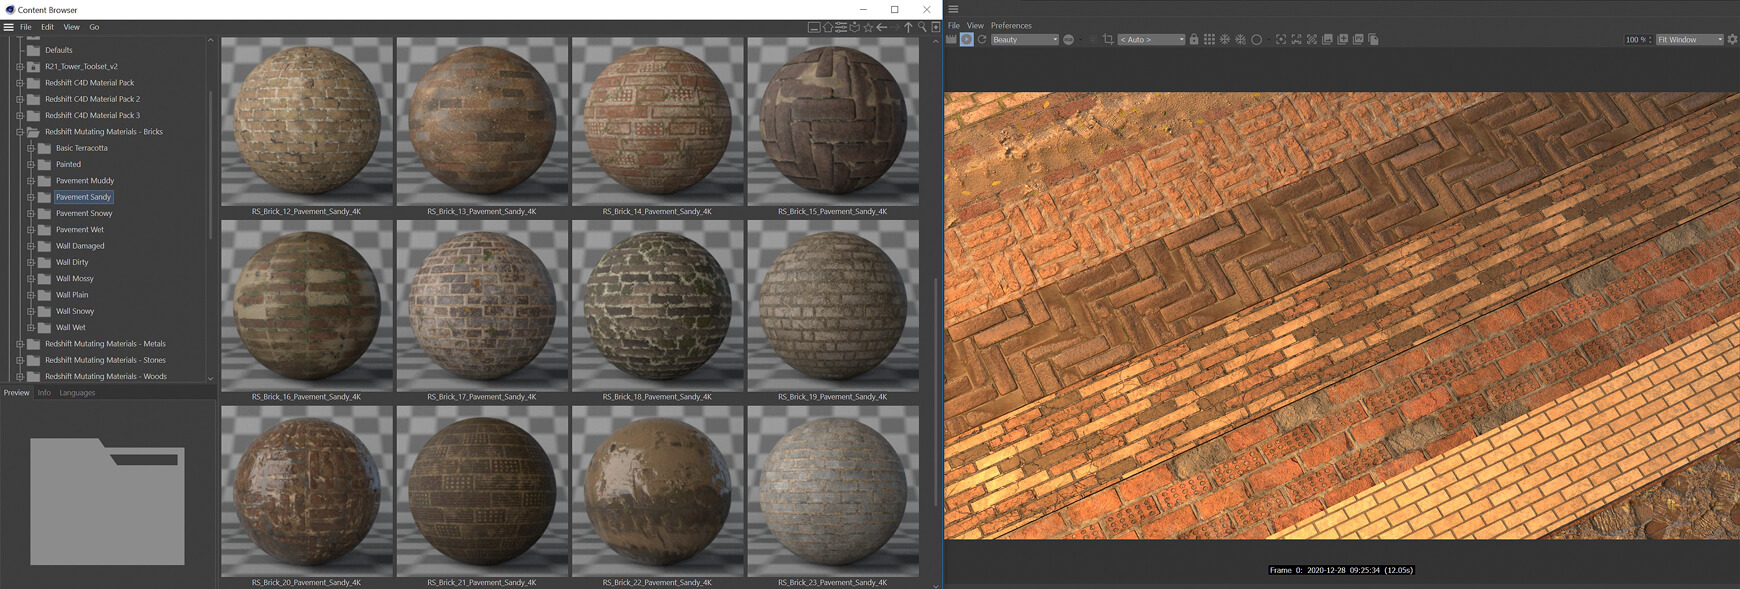Select RS_Brick_15_Pavement_Sandy_4K material thumbnail
The height and width of the screenshot is (589, 1740).
(833, 122)
